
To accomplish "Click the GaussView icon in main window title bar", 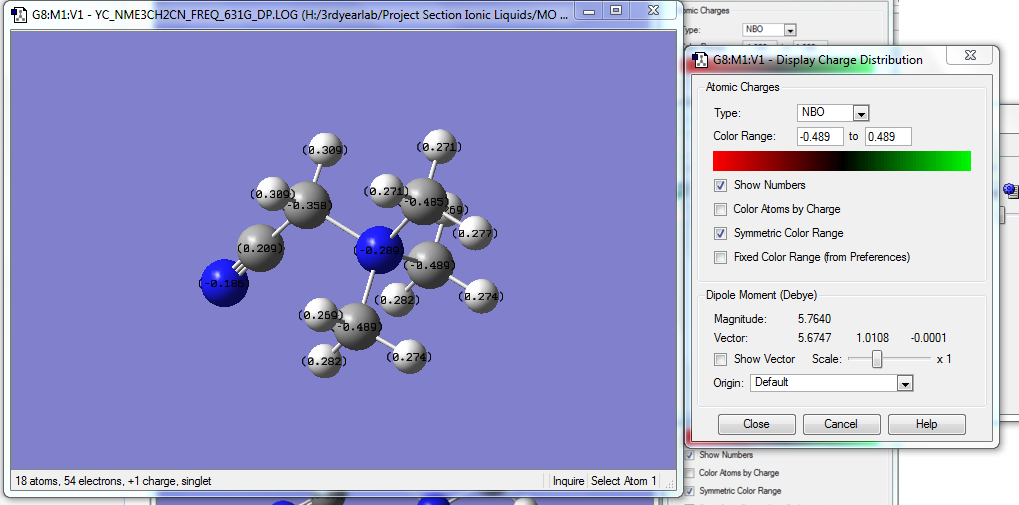I will 19,15.
